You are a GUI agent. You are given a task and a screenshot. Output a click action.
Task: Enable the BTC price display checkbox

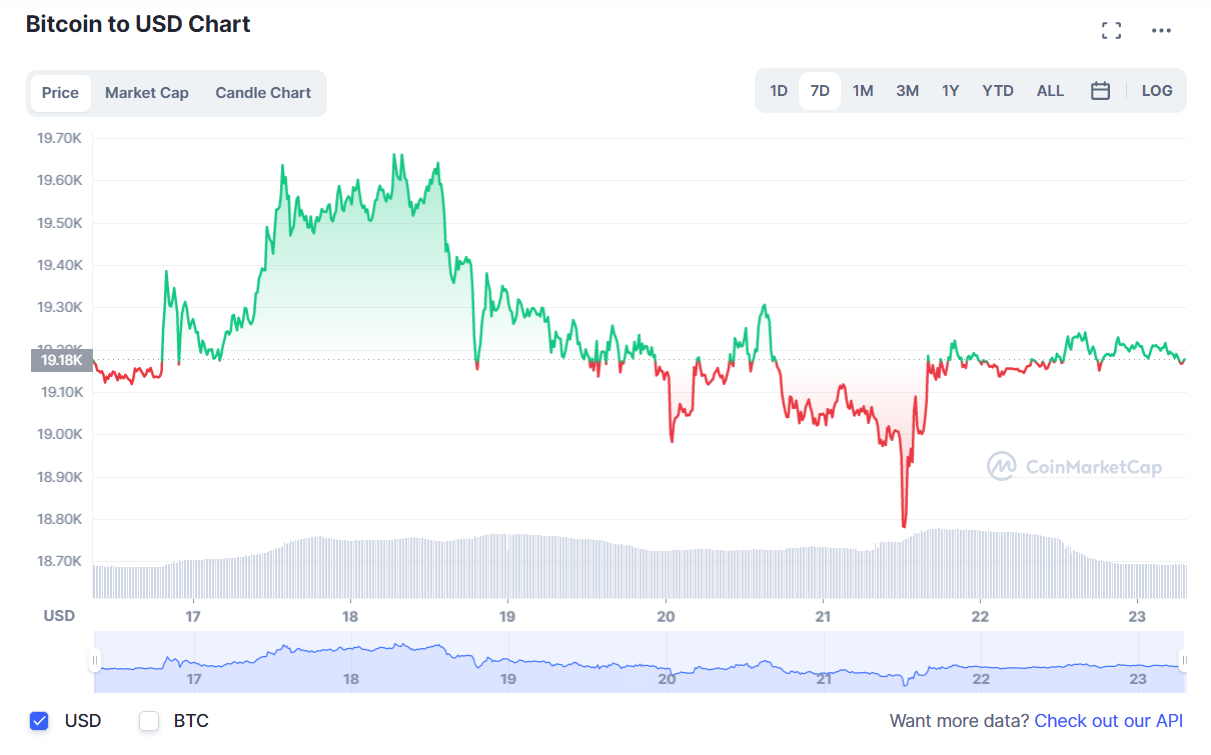[148, 720]
